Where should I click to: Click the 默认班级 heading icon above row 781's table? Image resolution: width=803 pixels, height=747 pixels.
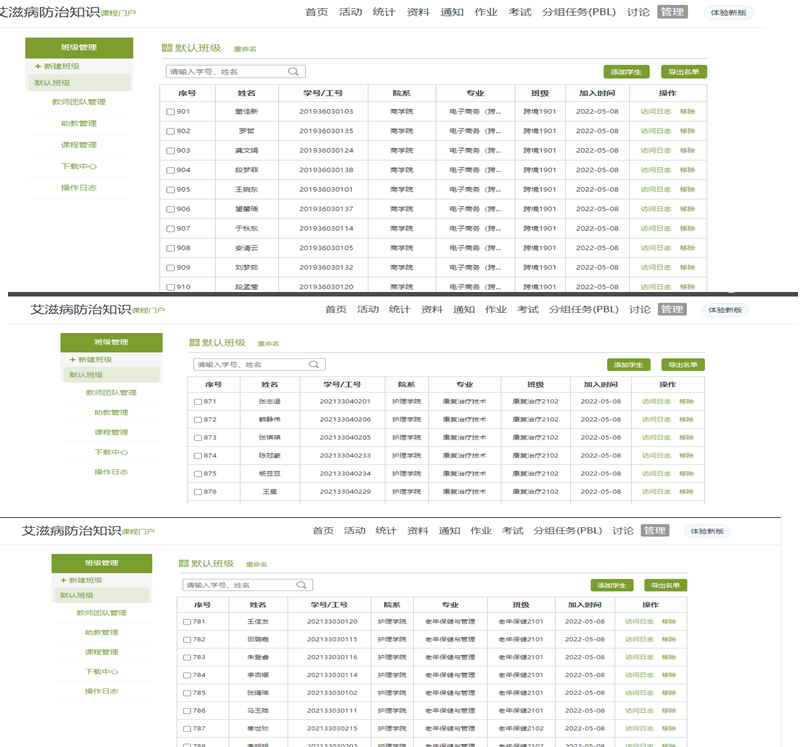184,564
